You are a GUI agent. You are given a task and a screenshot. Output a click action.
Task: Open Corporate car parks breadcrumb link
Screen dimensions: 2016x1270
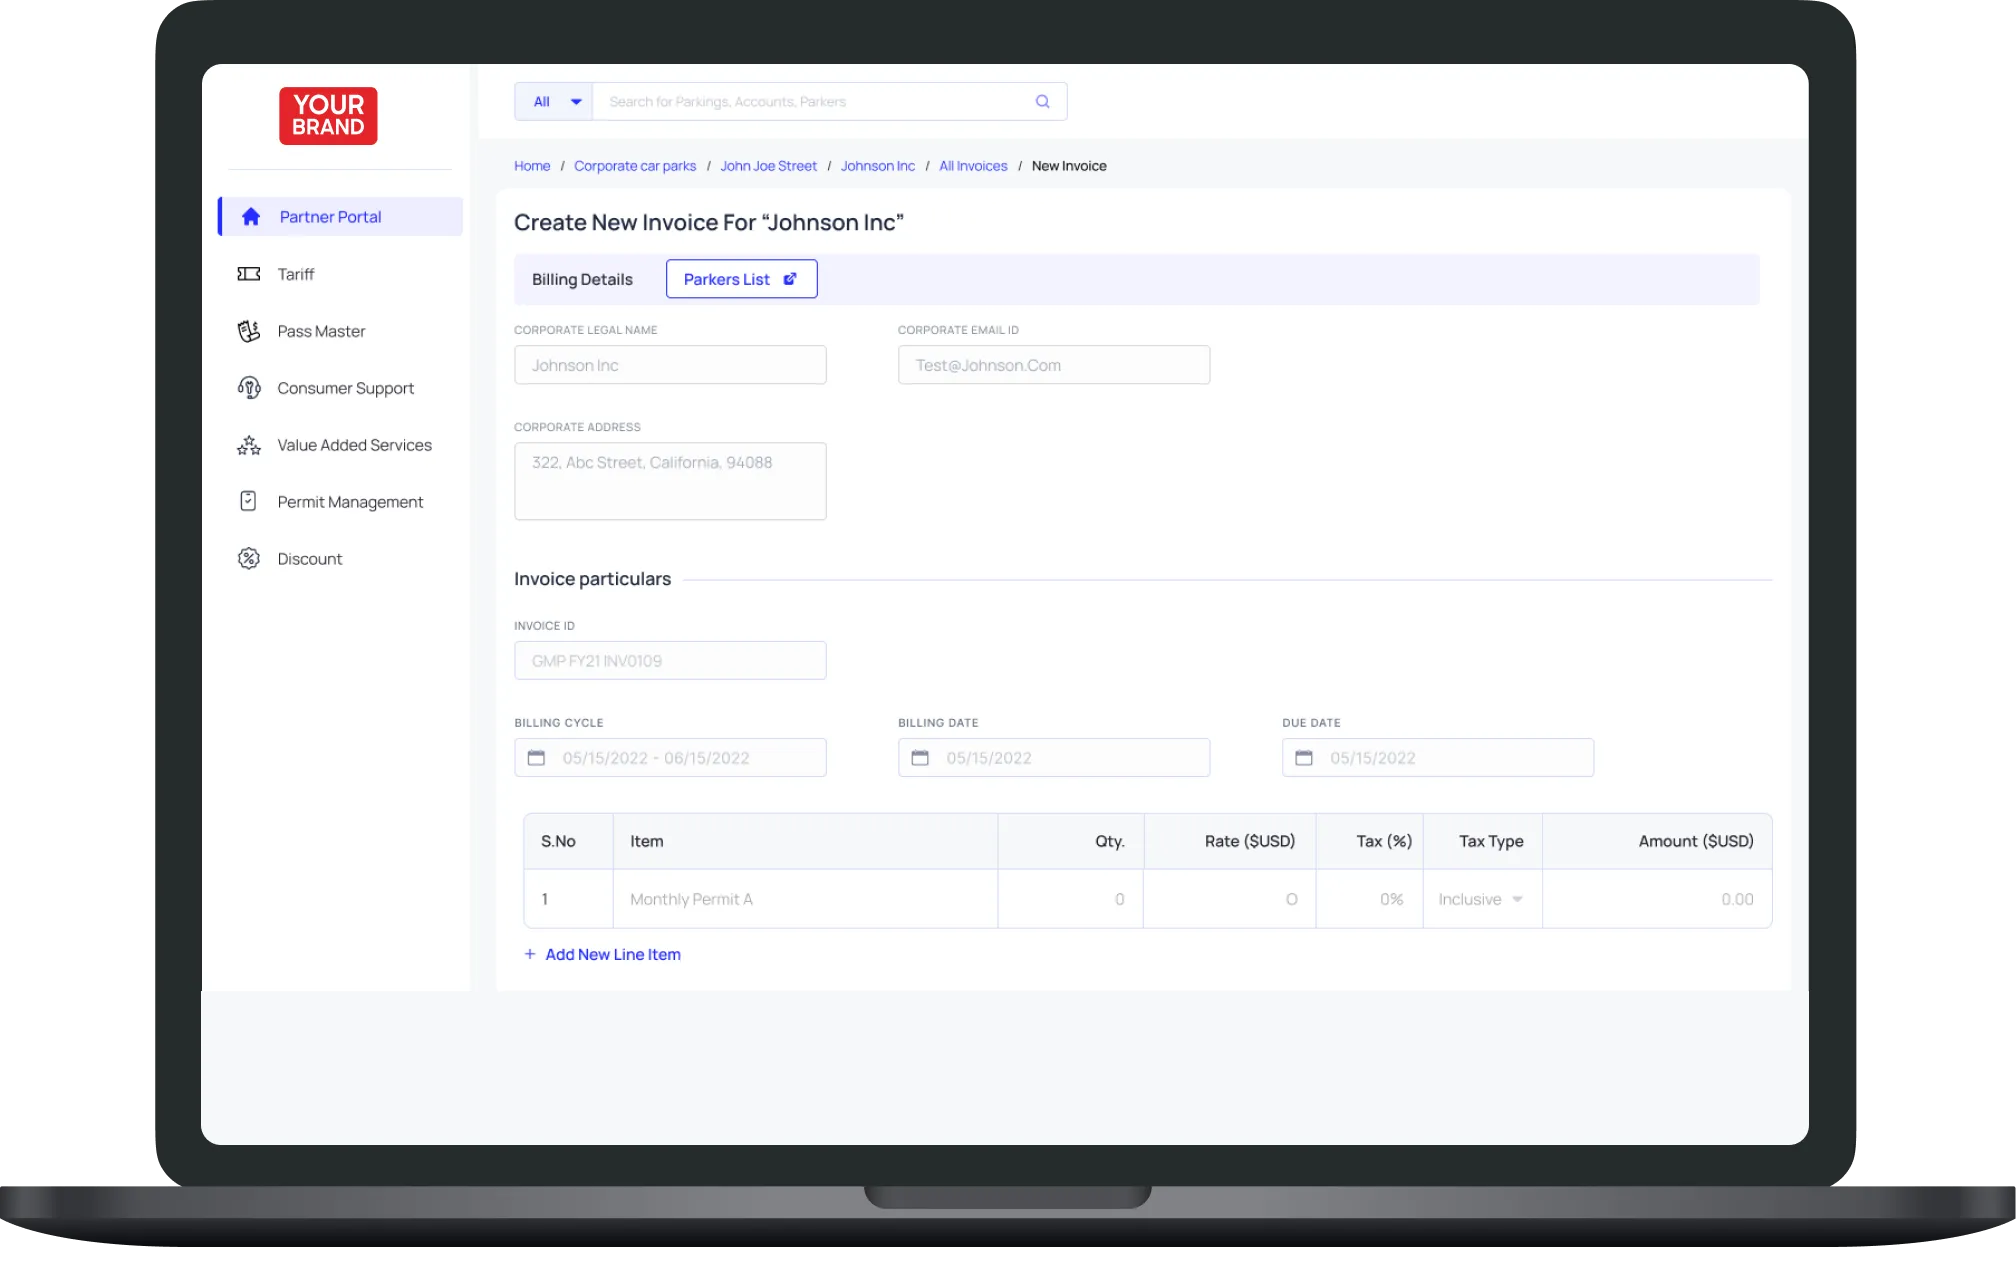[634, 166]
